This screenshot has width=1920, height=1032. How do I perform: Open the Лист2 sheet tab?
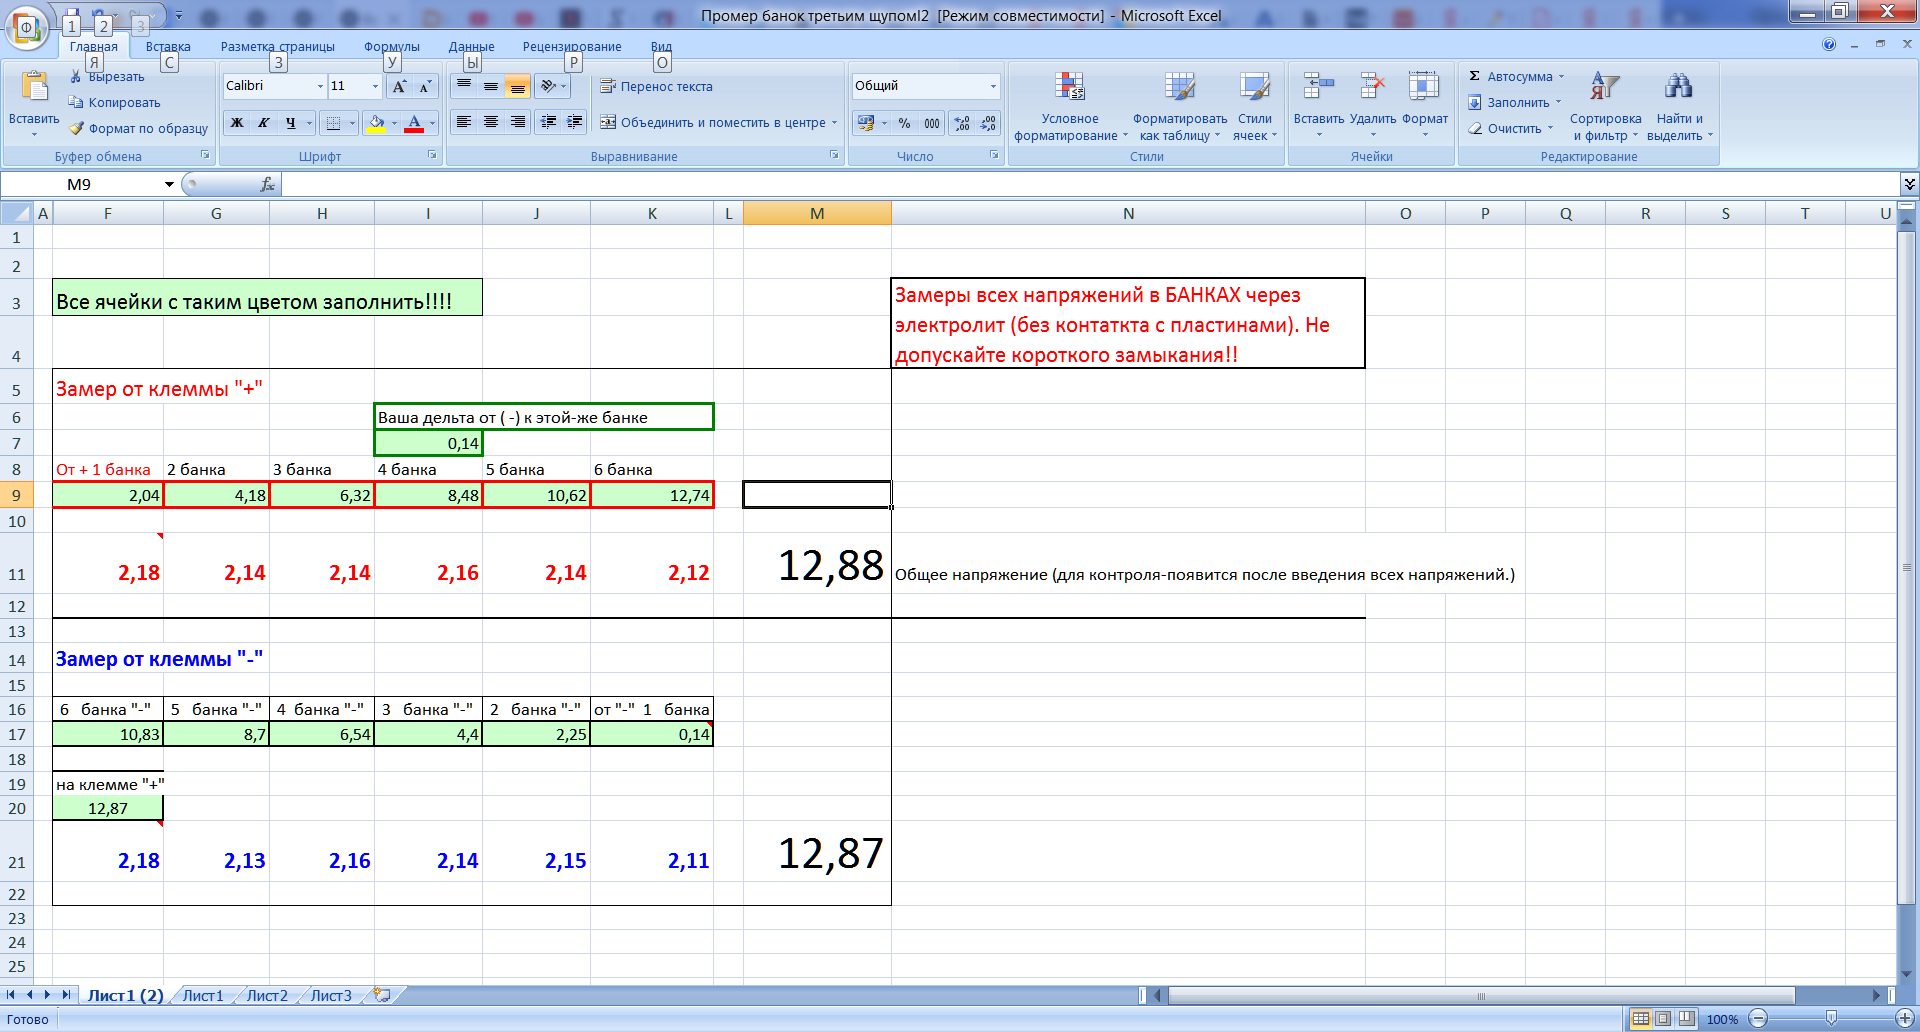click(267, 996)
